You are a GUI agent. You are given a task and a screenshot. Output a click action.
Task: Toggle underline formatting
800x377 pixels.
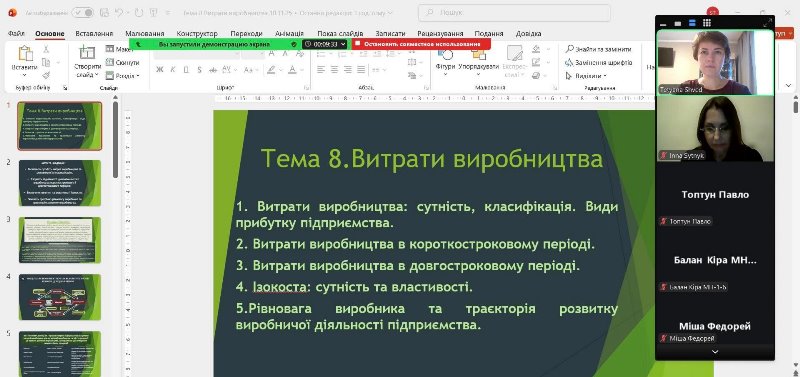pyautogui.click(x=186, y=69)
